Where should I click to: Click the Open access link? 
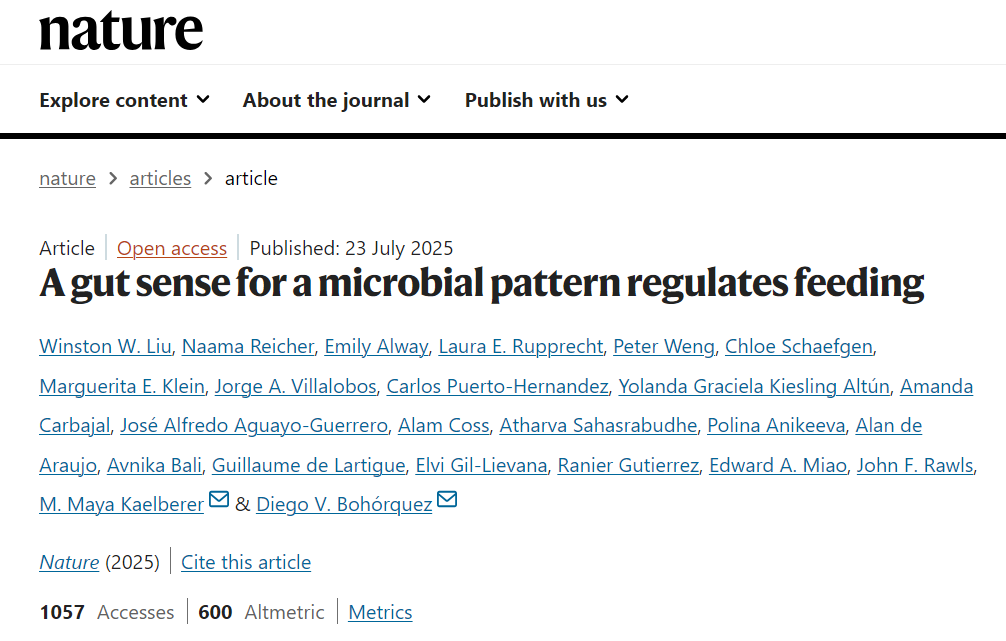(x=172, y=248)
